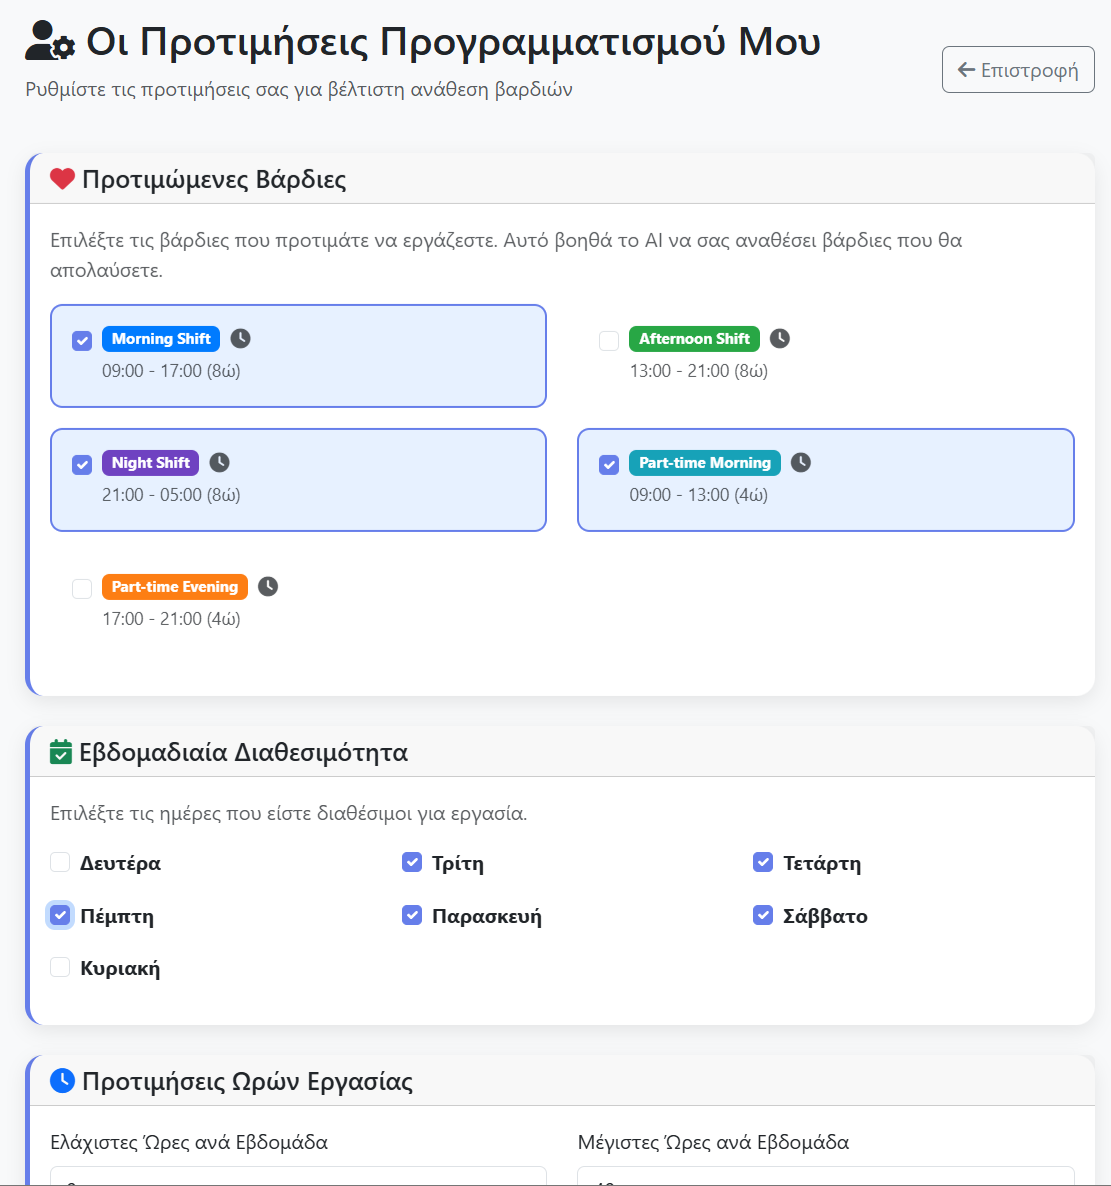Click clock icon next to Part-time Morning

pyautogui.click(x=801, y=463)
